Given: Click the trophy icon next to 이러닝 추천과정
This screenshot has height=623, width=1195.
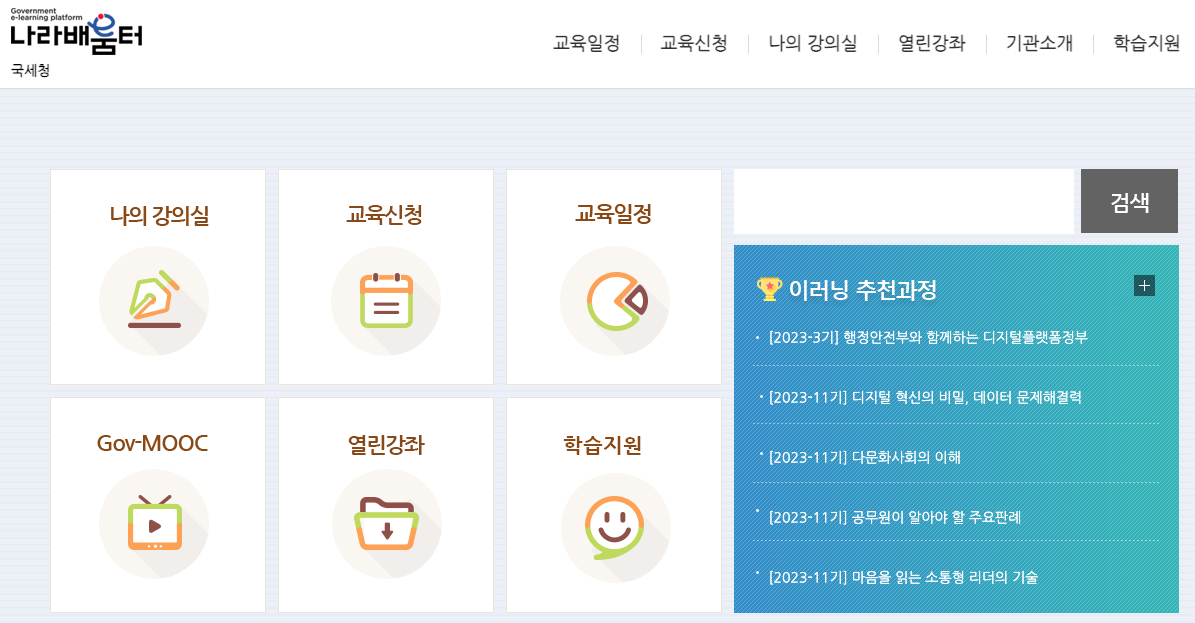Looking at the screenshot, I should coord(766,287).
